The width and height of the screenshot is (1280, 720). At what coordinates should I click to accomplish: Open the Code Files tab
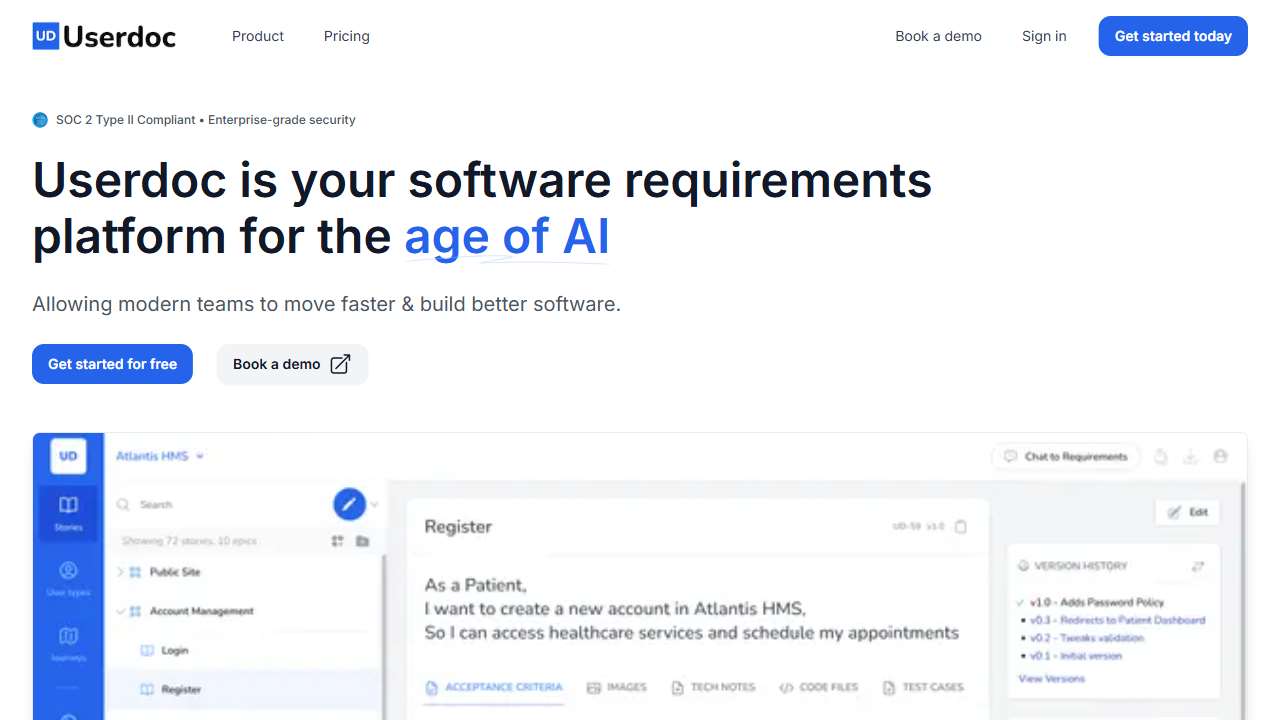(x=819, y=687)
